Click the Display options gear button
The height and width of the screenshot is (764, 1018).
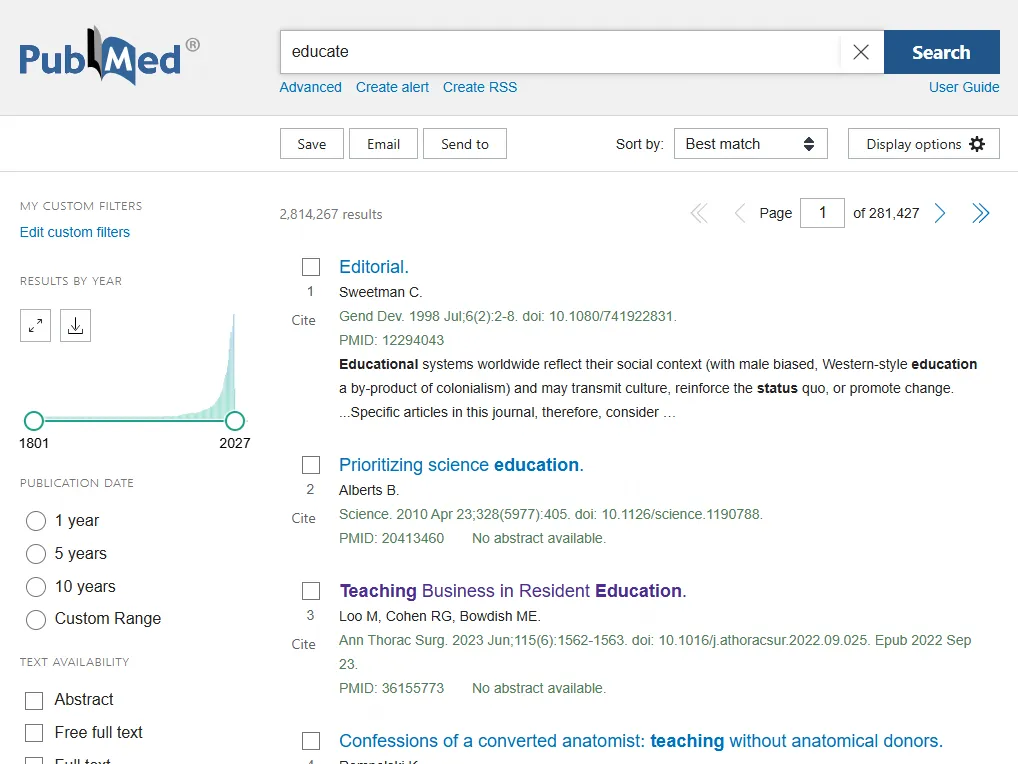tap(925, 144)
